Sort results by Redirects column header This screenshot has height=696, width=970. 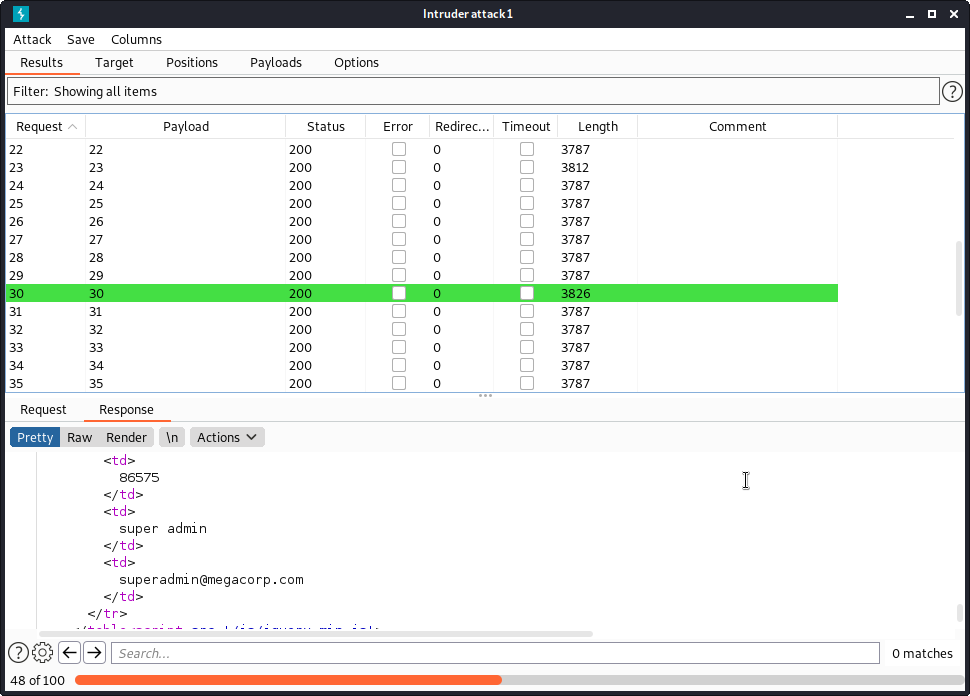tap(462, 127)
